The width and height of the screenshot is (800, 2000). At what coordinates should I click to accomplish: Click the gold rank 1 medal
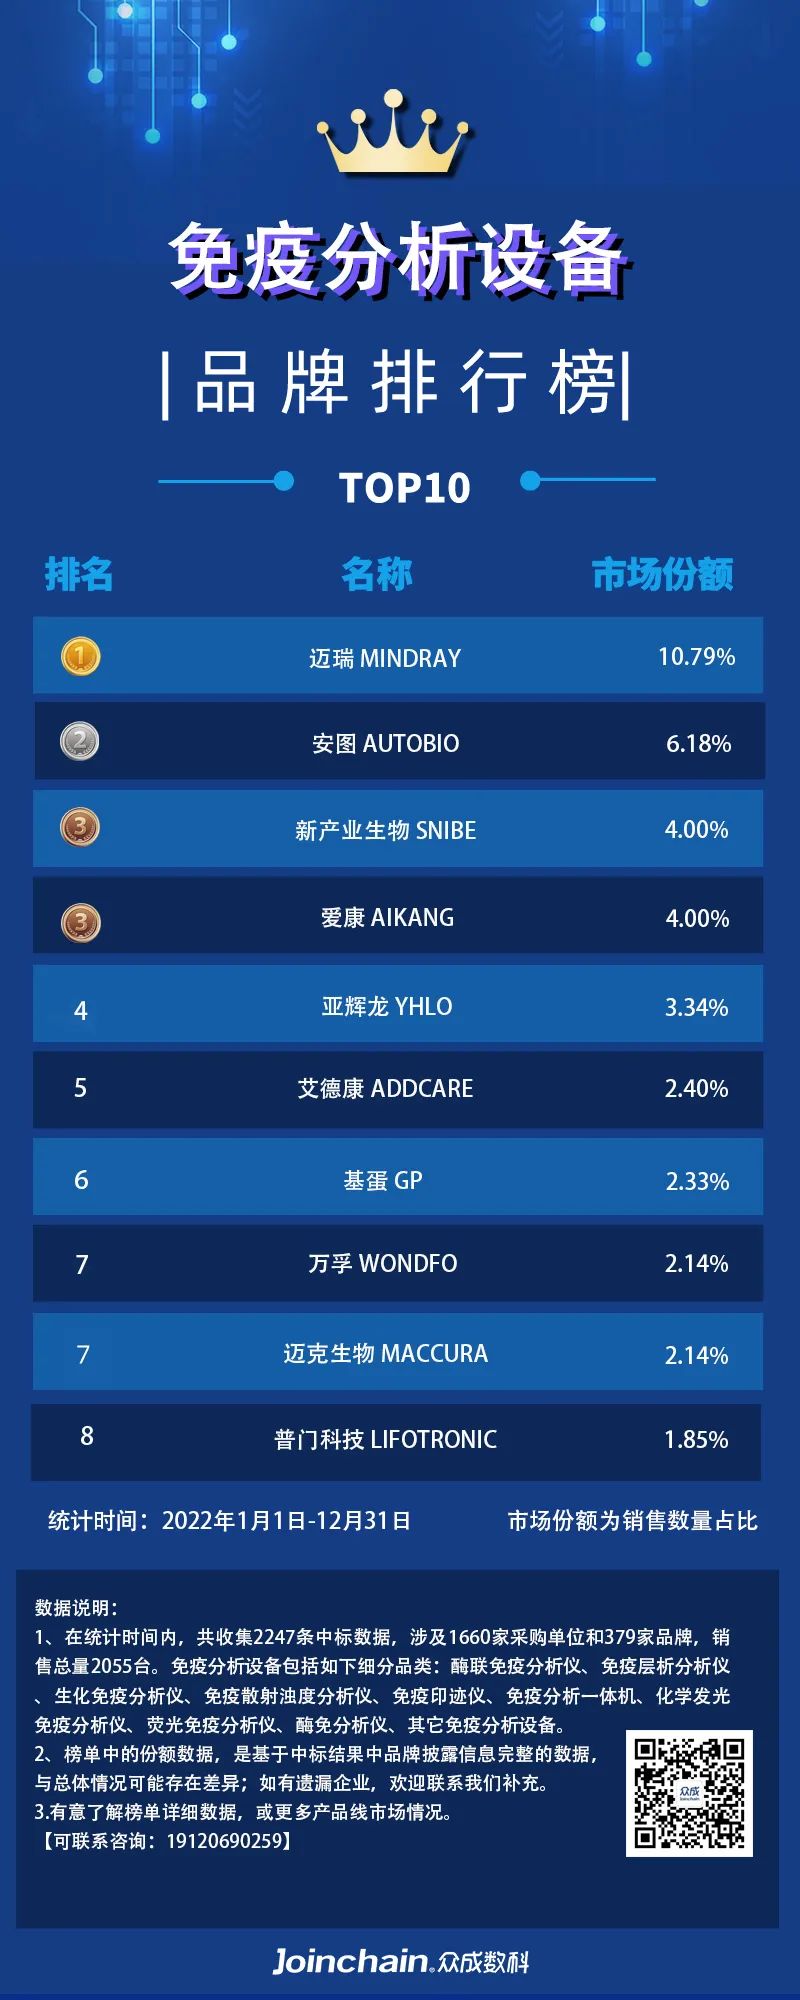(x=81, y=656)
